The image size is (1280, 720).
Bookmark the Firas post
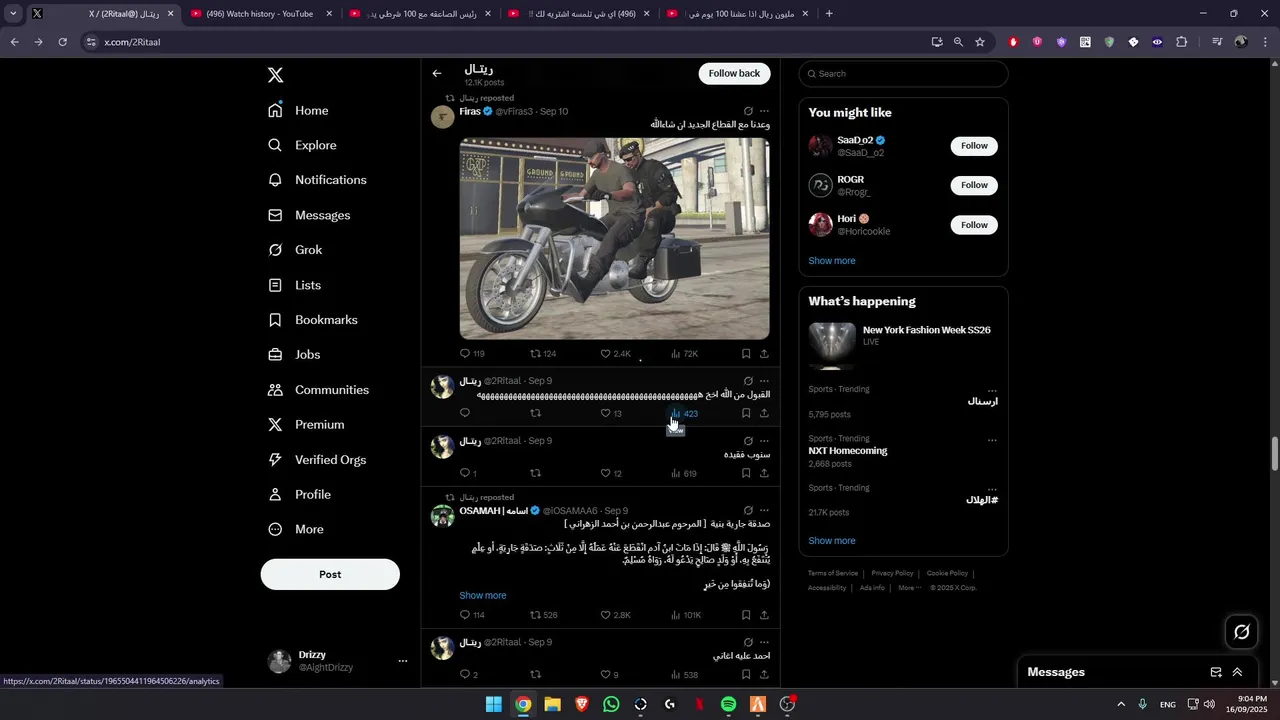coord(746,354)
